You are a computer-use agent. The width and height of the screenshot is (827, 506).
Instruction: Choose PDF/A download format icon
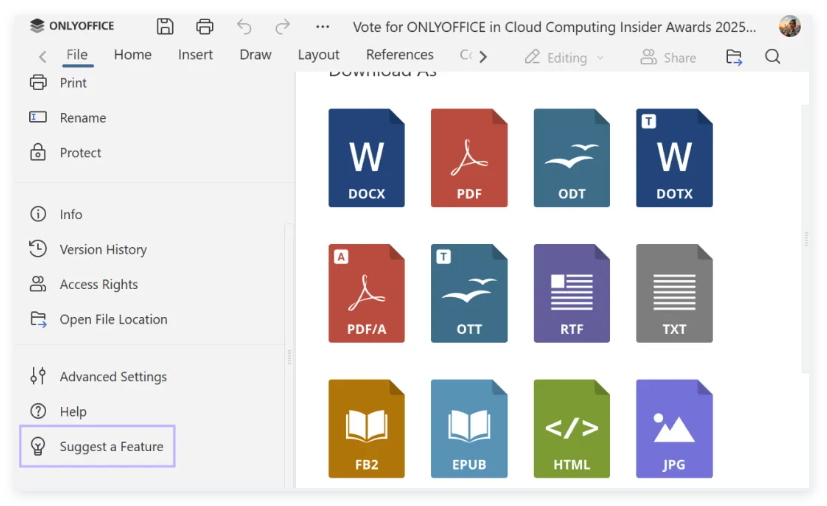click(366, 293)
